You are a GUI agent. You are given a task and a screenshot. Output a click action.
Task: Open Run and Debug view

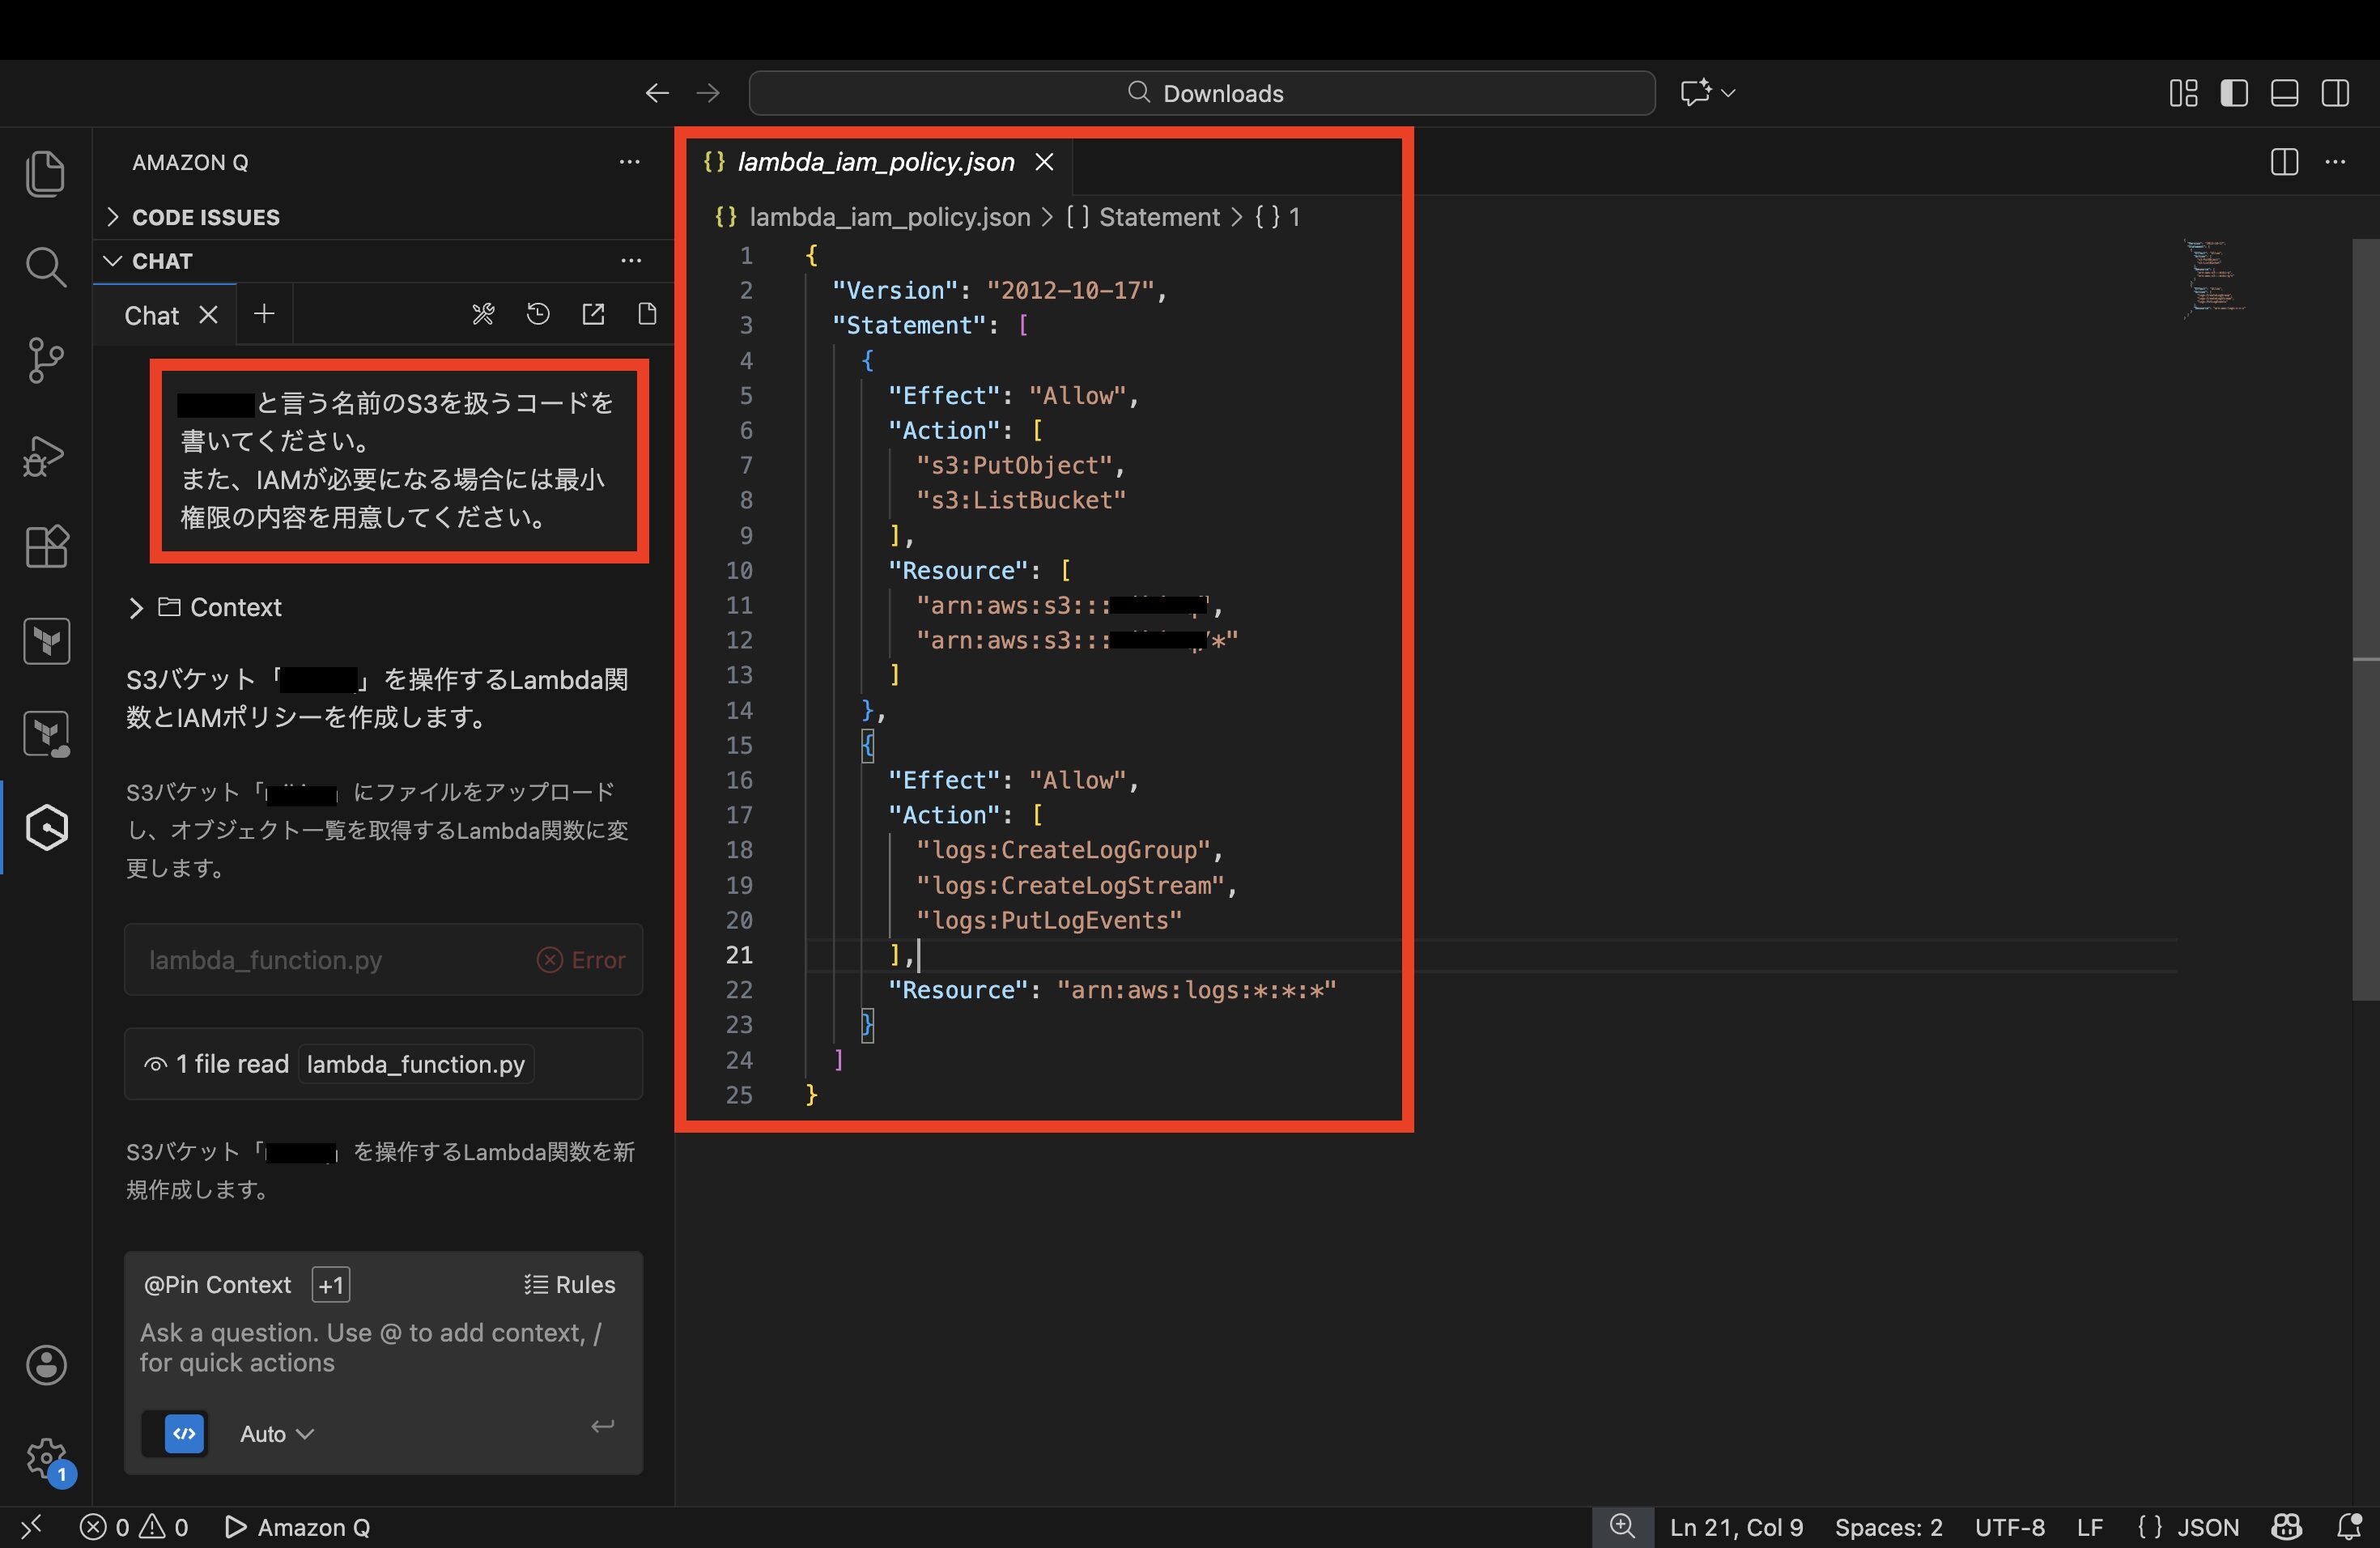tap(45, 455)
